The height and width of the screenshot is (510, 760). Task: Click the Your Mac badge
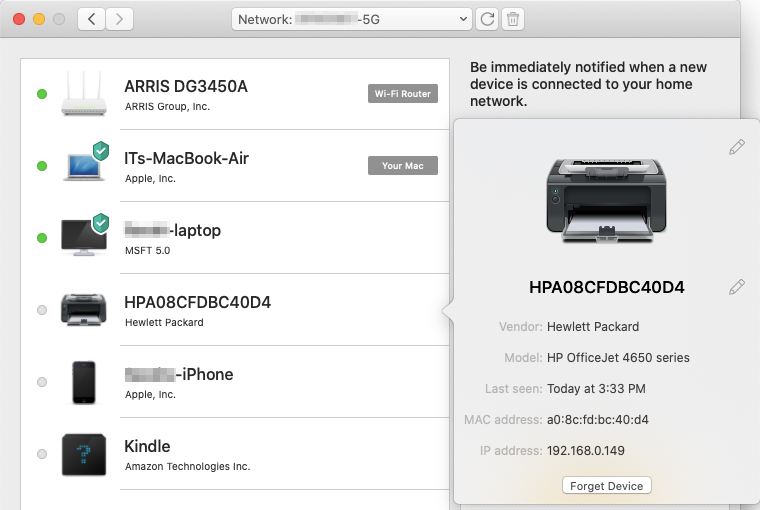click(x=403, y=165)
